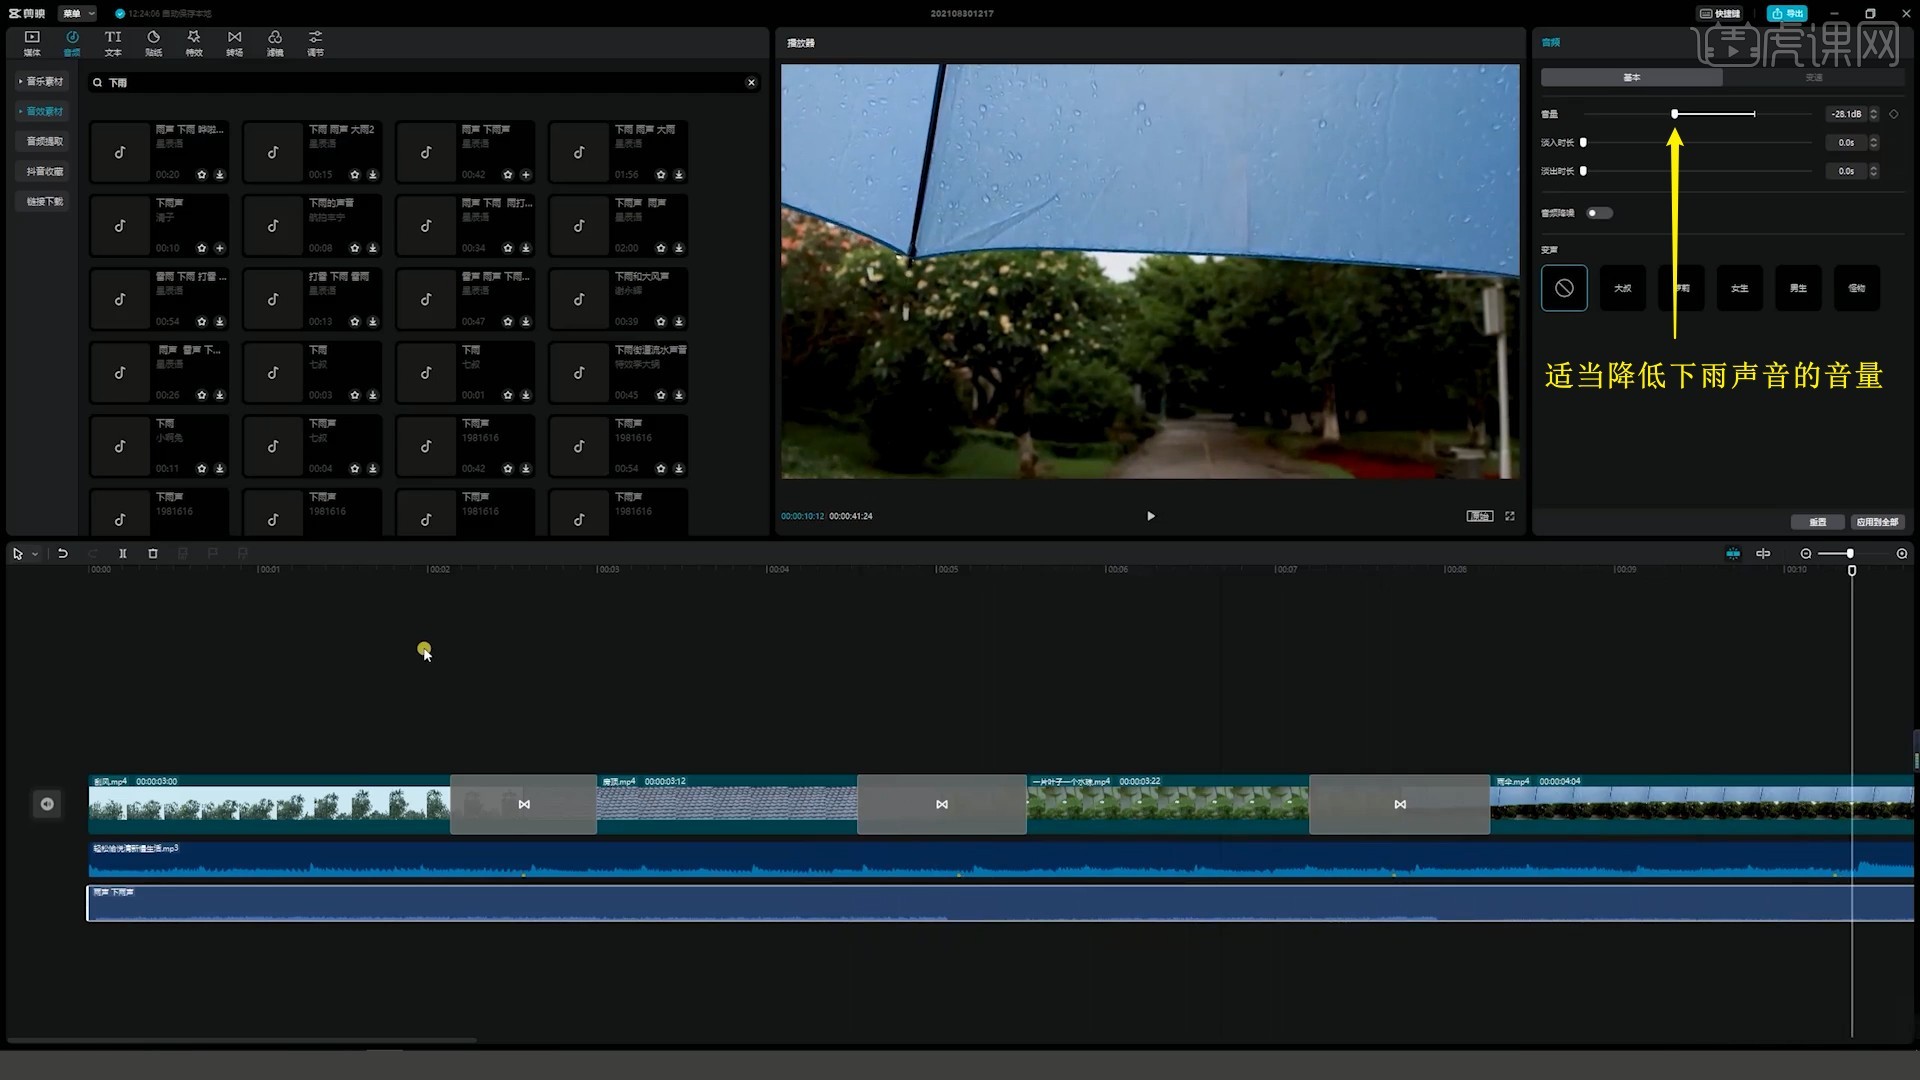This screenshot has width=1920, height=1080.
Task: Expand the 音乐素材 category
Action: point(41,81)
